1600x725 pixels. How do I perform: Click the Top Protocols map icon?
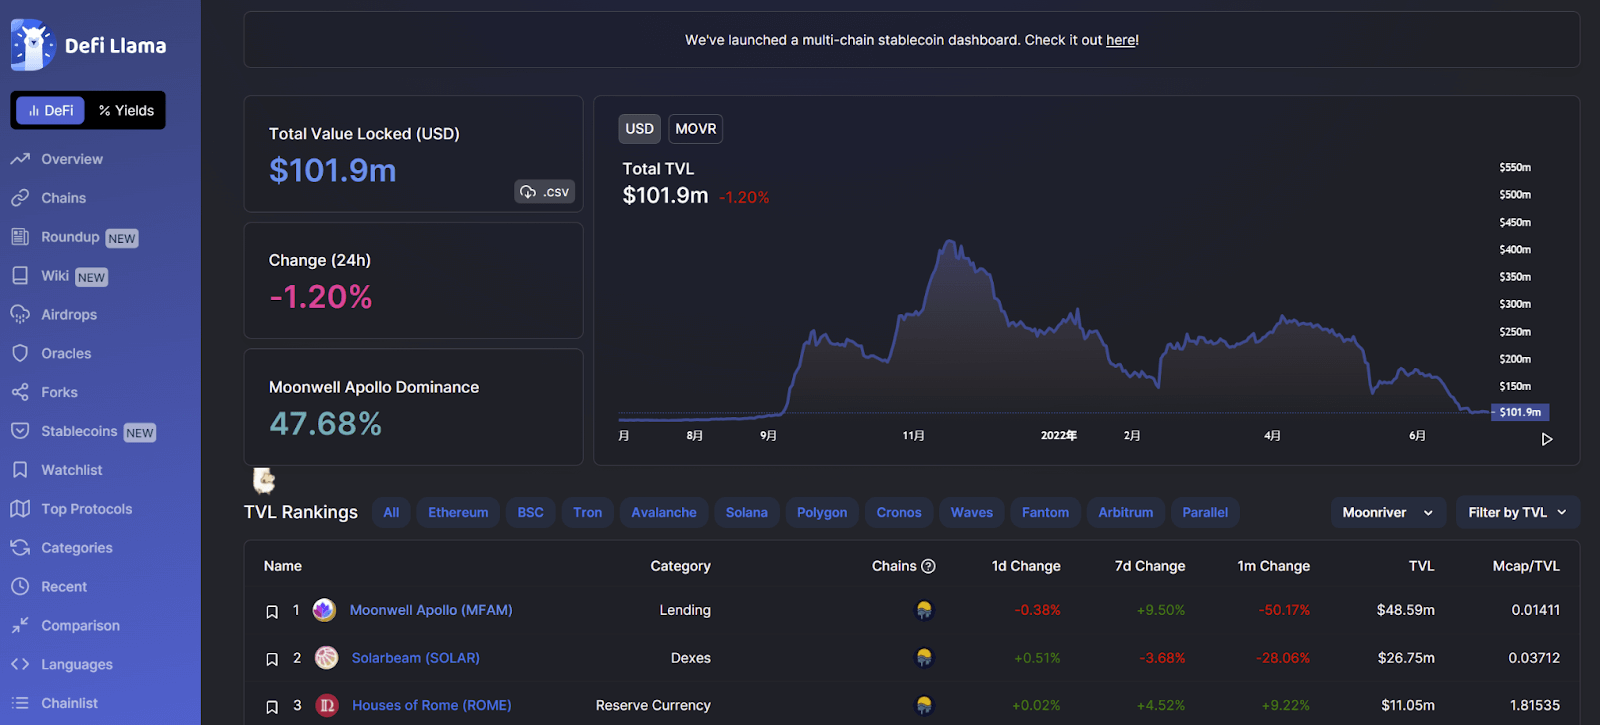[x=20, y=509]
